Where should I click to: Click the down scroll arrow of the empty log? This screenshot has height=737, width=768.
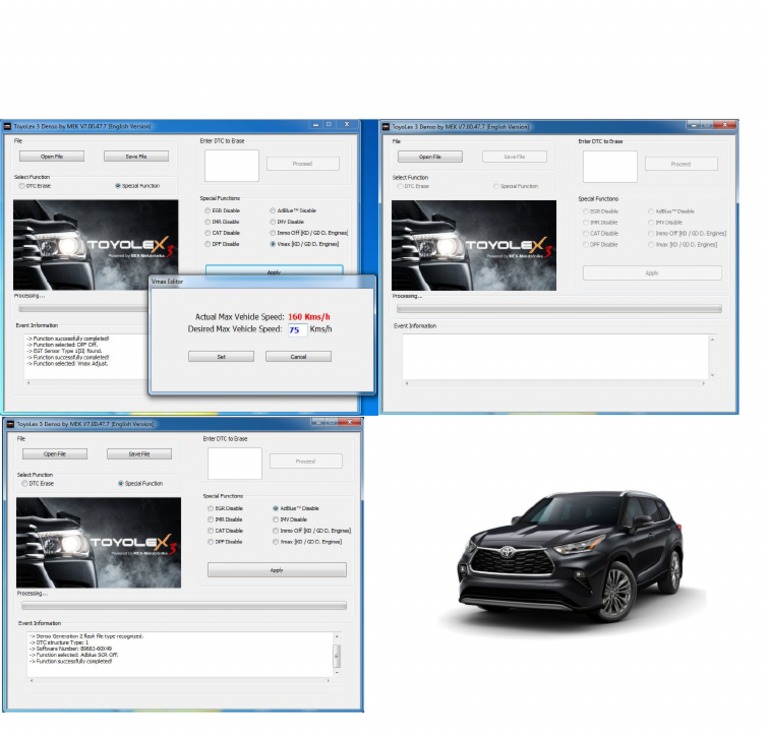(x=712, y=376)
